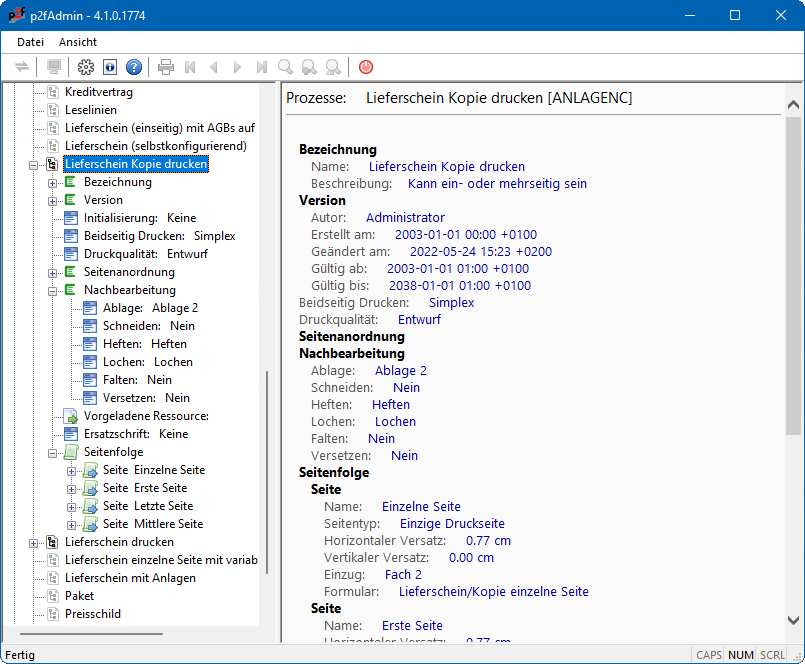Click the right pane scroll down arrow
This screenshot has width=805, height=664.
(x=794, y=621)
